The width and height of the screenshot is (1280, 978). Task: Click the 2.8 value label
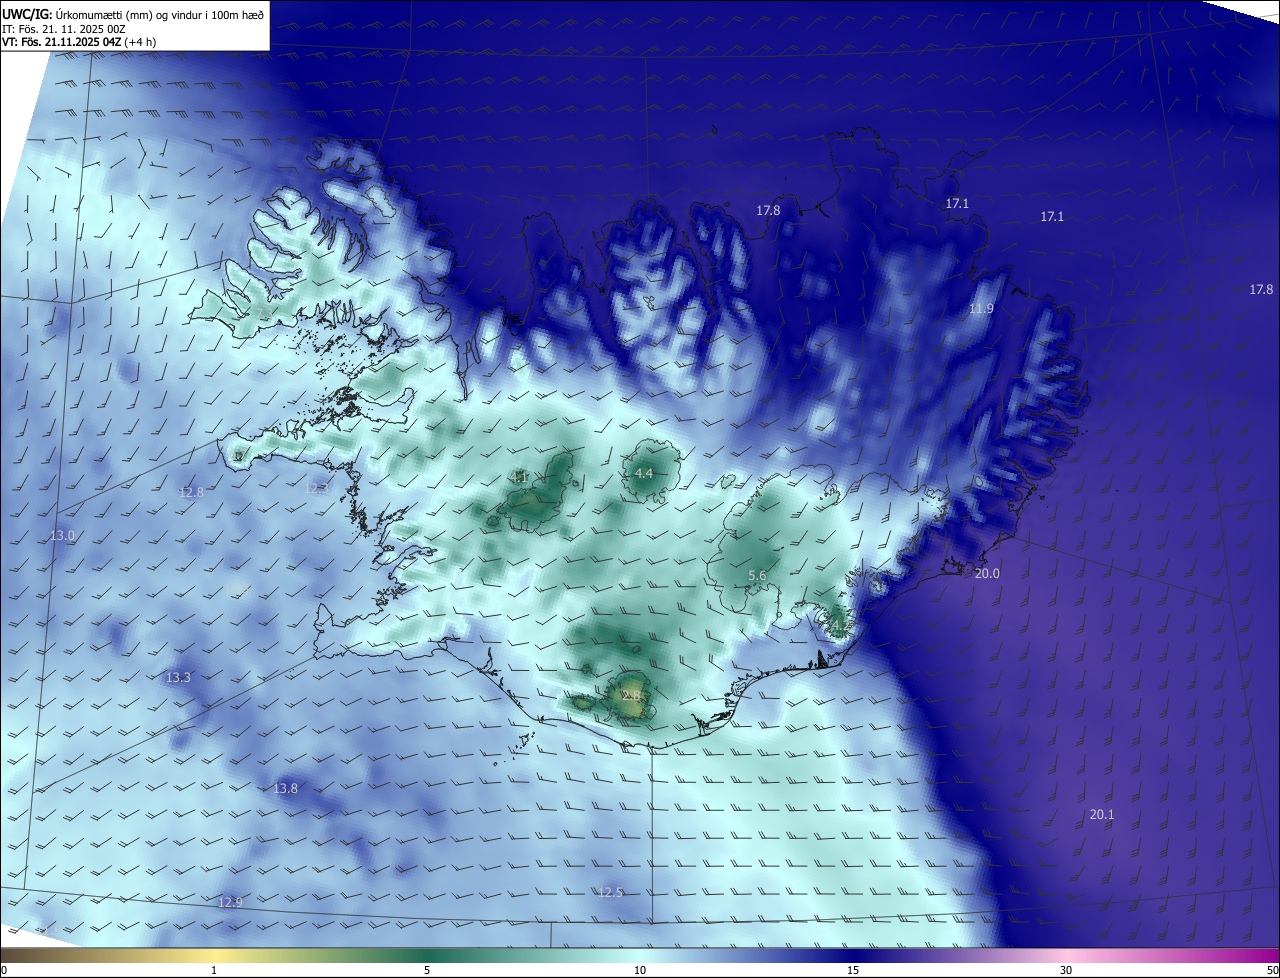coord(631,695)
